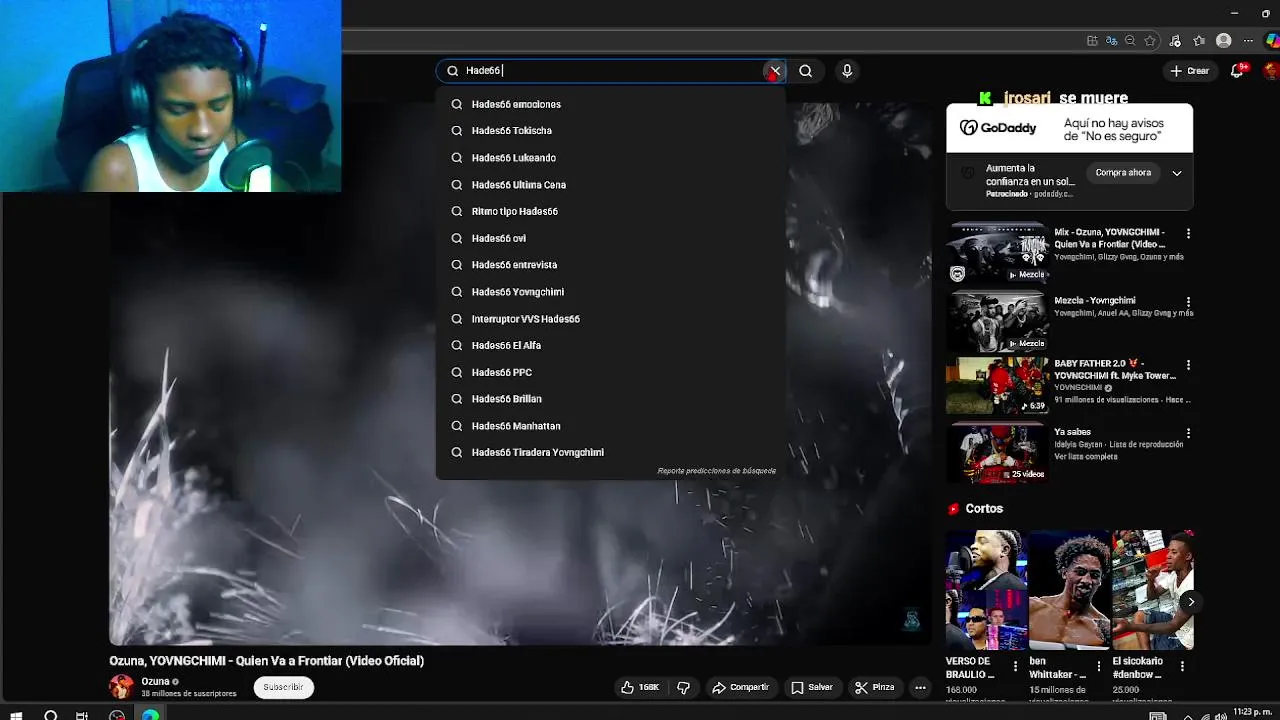Screen dimensions: 1280x720
Task: Open the Crear upload button
Action: (1190, 71)
